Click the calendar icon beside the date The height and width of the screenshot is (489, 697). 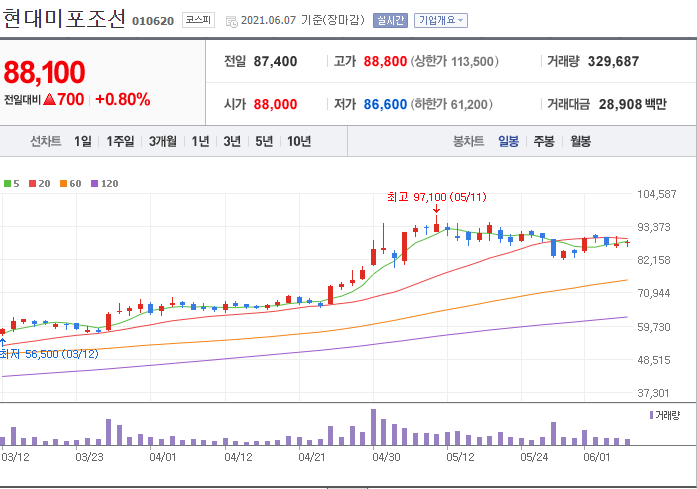[x=232, y=21]
